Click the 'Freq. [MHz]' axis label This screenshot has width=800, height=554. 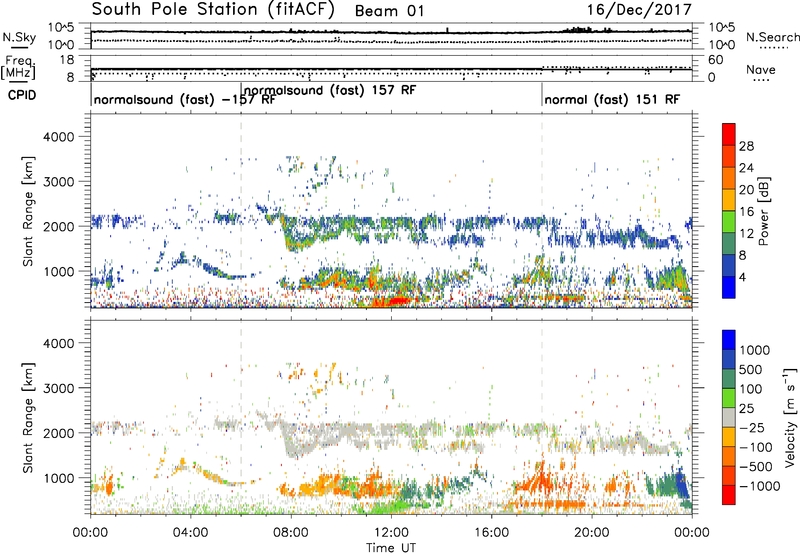click(x=18, y=68)
